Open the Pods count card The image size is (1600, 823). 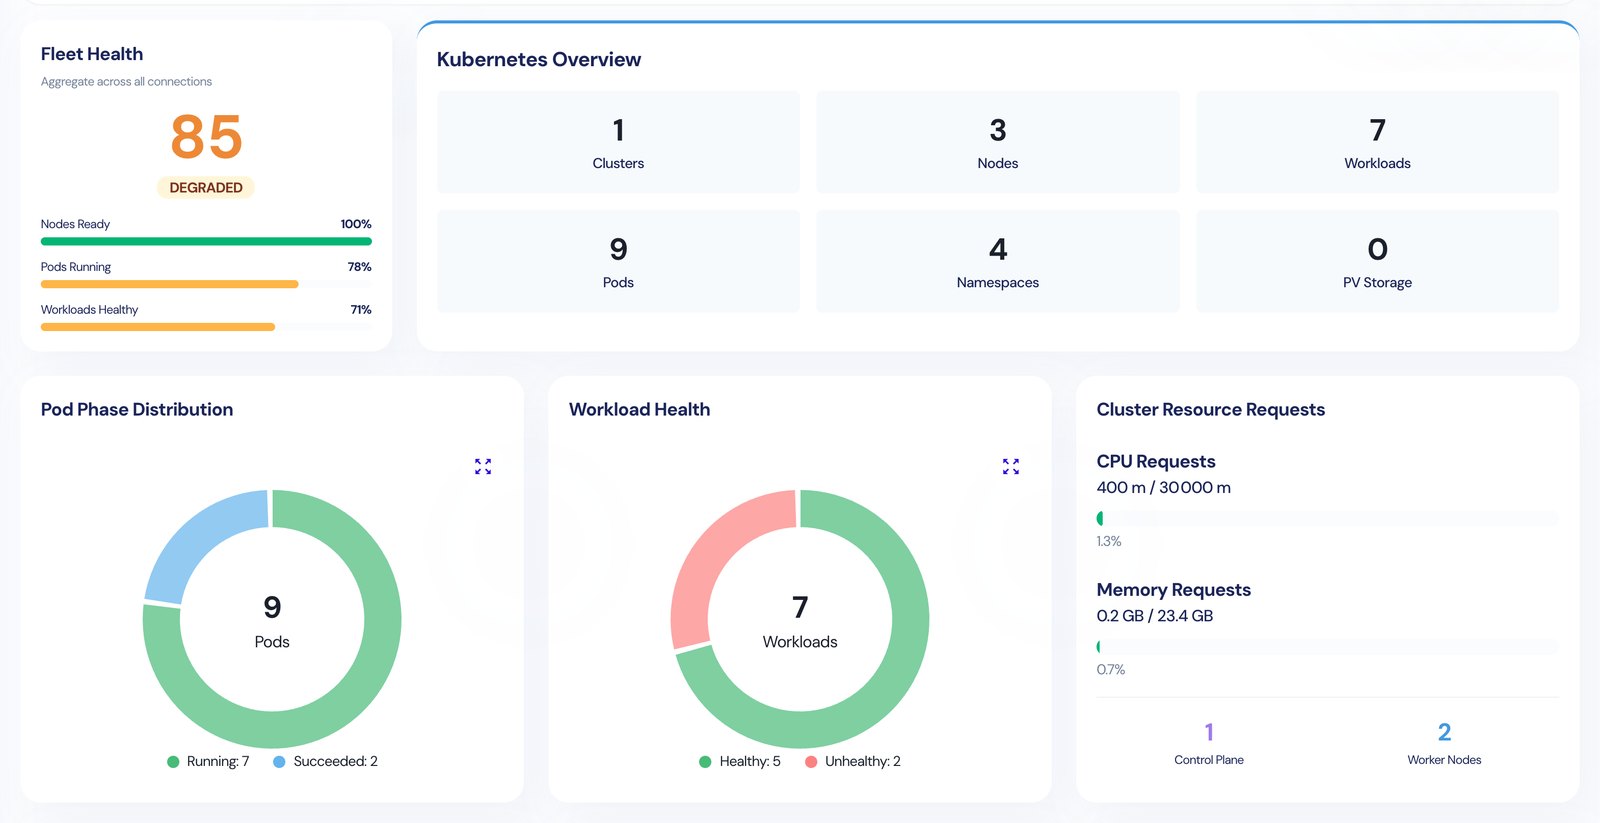618,261
